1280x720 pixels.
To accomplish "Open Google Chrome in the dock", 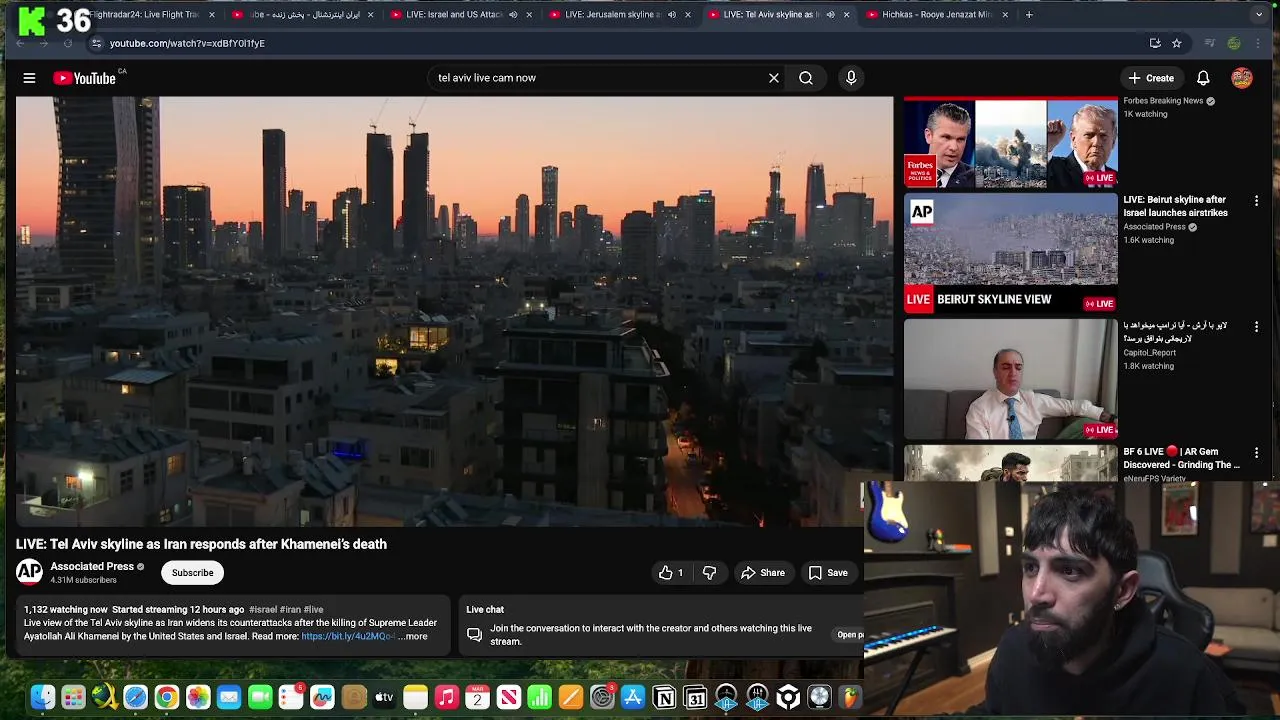I will pos(166,697).
